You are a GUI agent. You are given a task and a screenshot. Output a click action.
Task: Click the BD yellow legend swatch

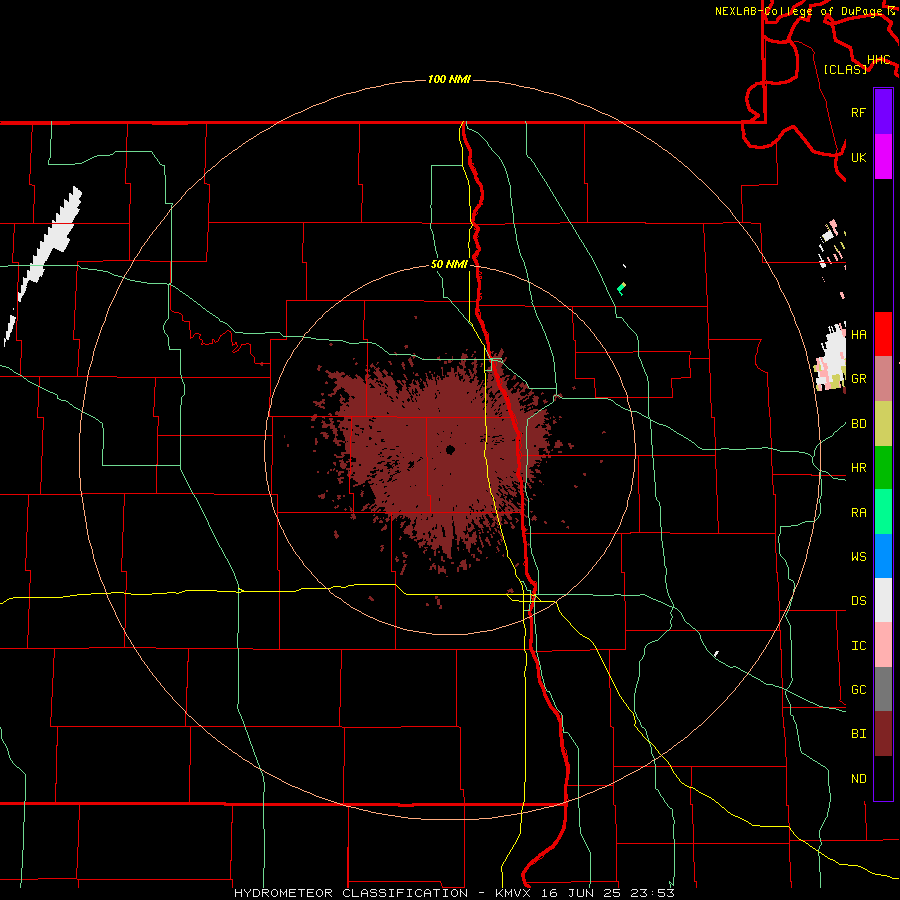(x=883, y=424)
